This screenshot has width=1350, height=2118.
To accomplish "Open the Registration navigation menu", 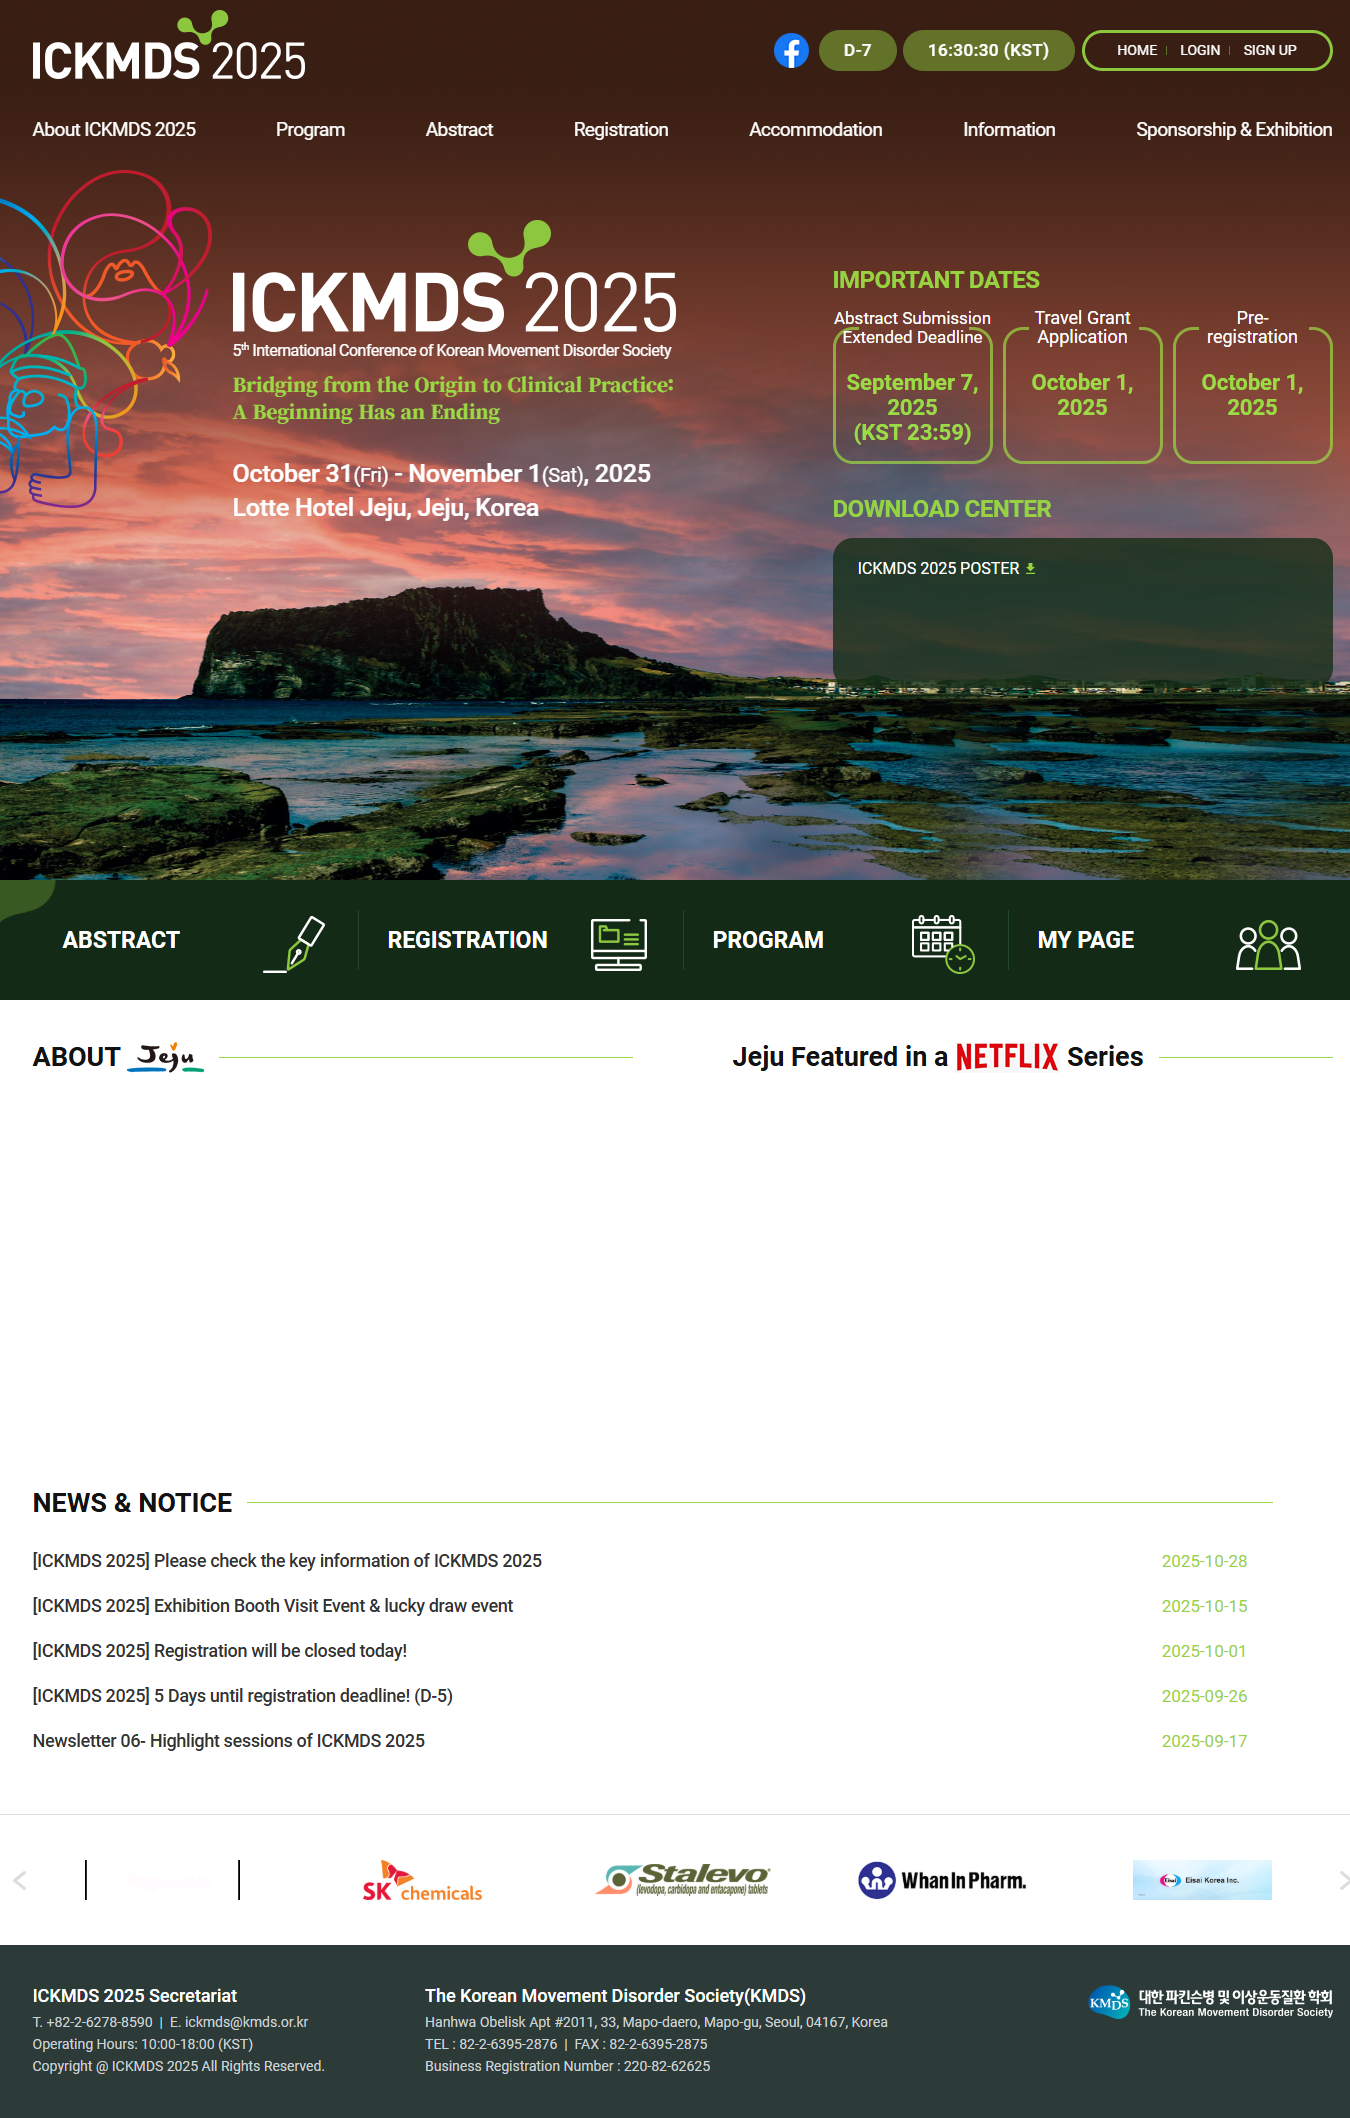I will (x=620, y=130).
